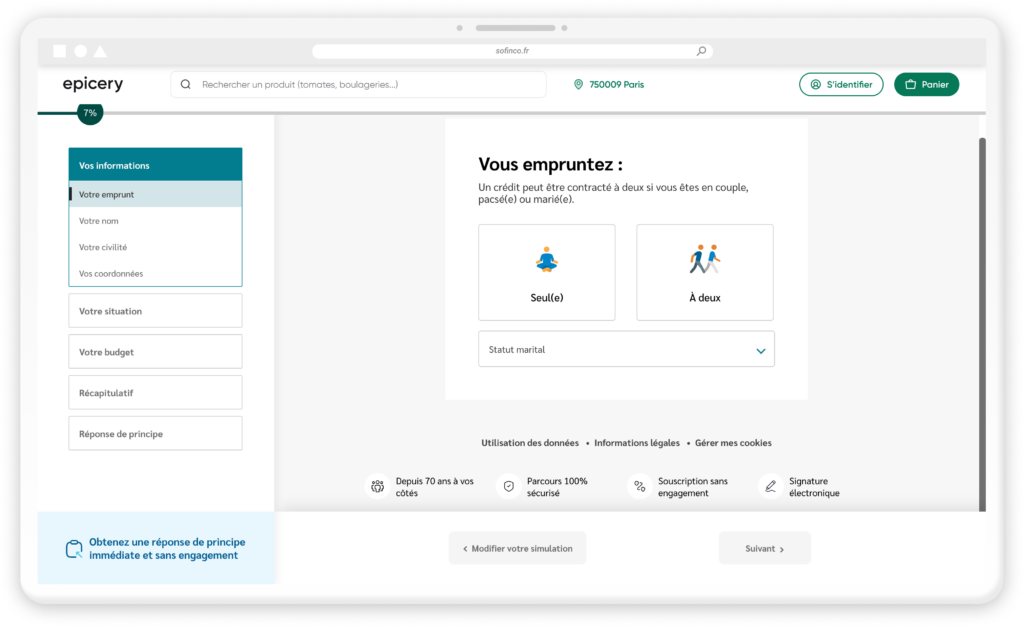Open the Statut marital dropdown

(626, 350)
